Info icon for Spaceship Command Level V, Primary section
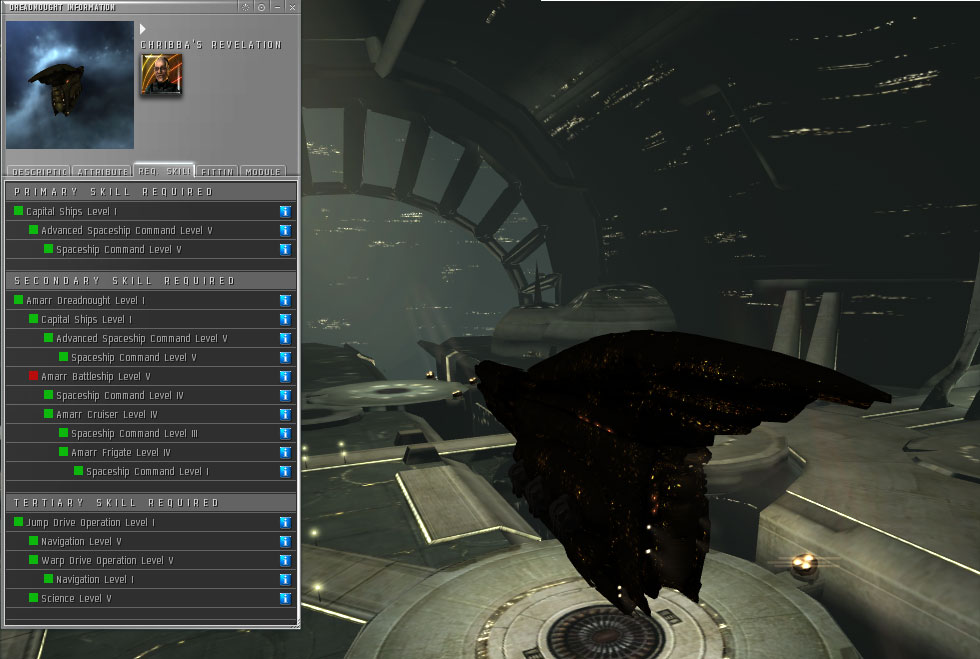 [x=285, y=249]
